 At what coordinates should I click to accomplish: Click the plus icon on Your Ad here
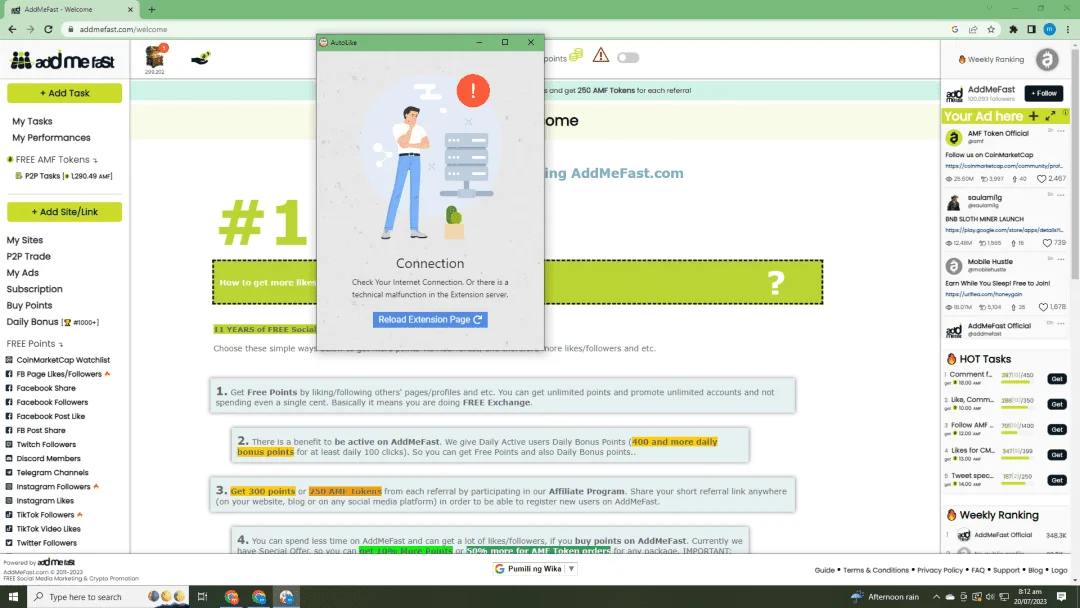(1033, 116)
